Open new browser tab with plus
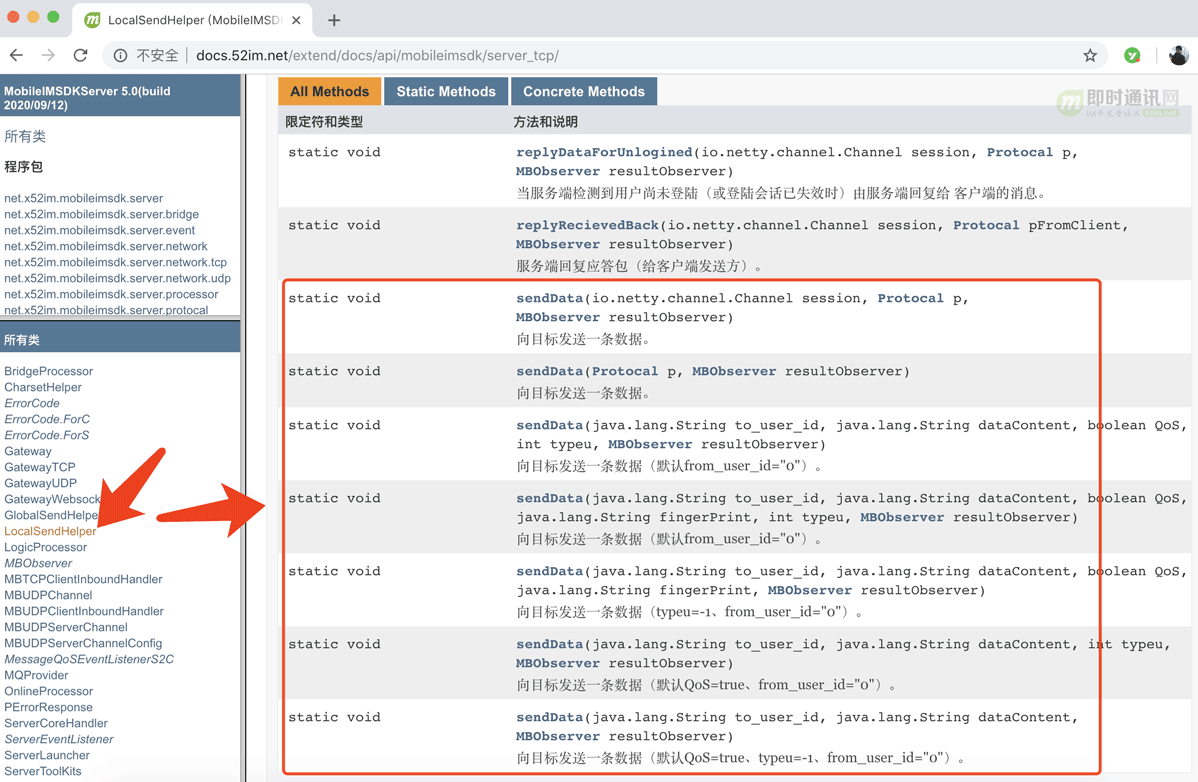The image size is (1198, 782). (x=334, y=20)
